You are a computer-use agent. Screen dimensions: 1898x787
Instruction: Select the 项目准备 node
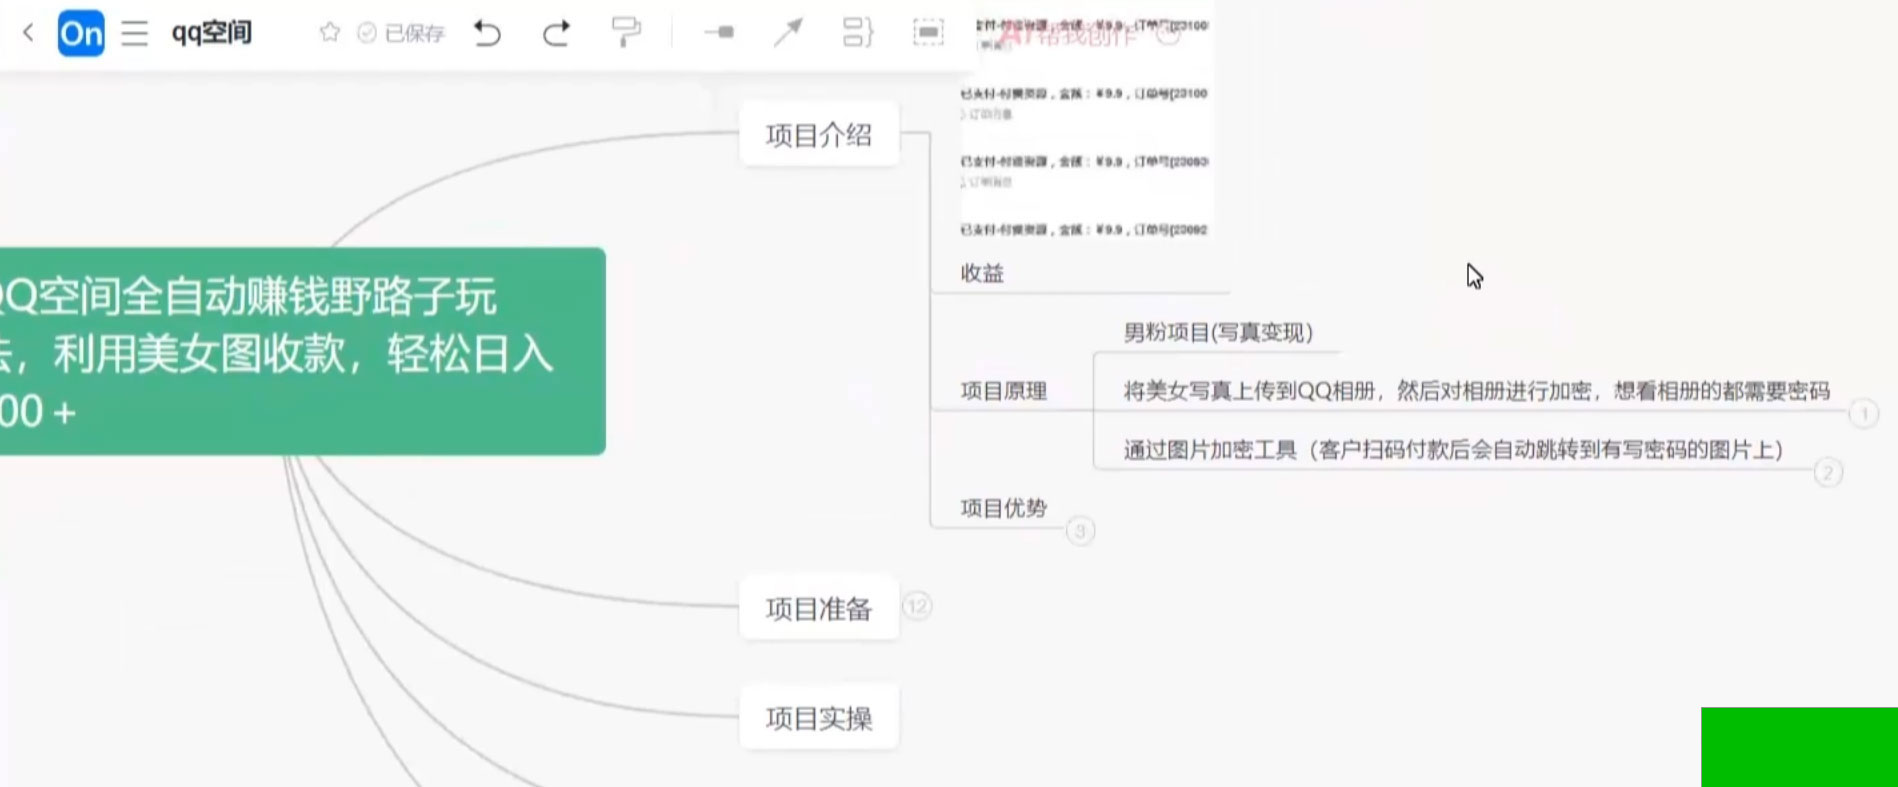coord(819,608)
